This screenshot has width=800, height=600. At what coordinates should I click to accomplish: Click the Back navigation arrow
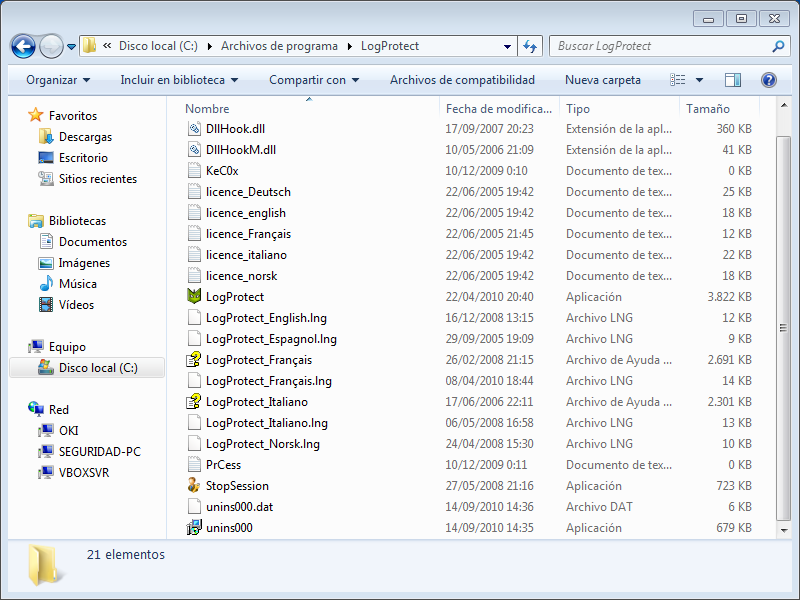(23, 46)
